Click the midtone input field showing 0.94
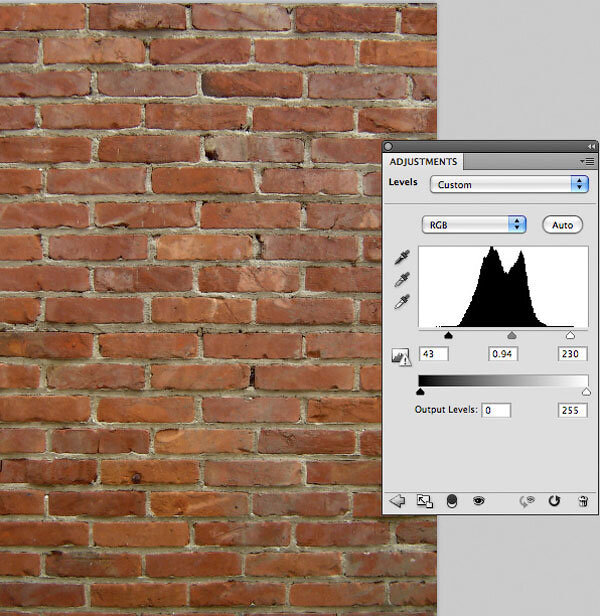 coord(503,354)
